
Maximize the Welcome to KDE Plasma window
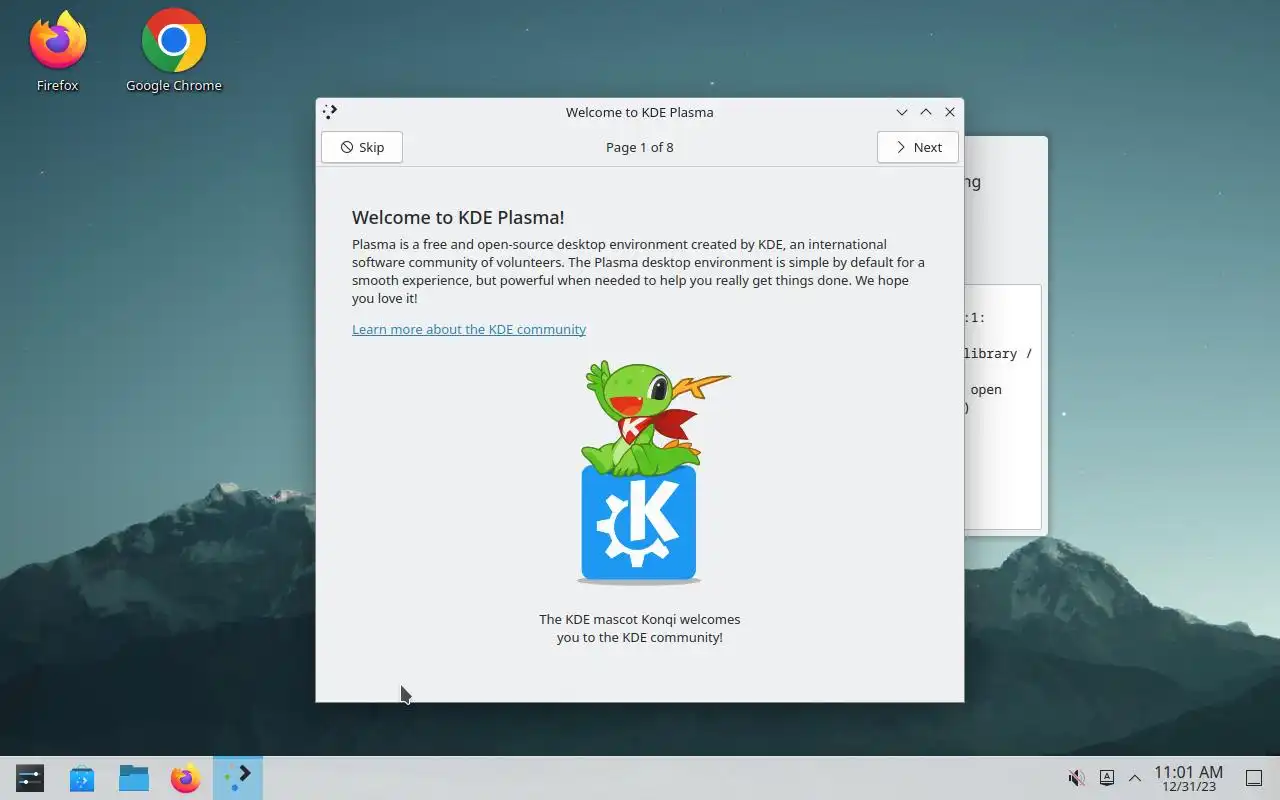[x=926, y=112]
